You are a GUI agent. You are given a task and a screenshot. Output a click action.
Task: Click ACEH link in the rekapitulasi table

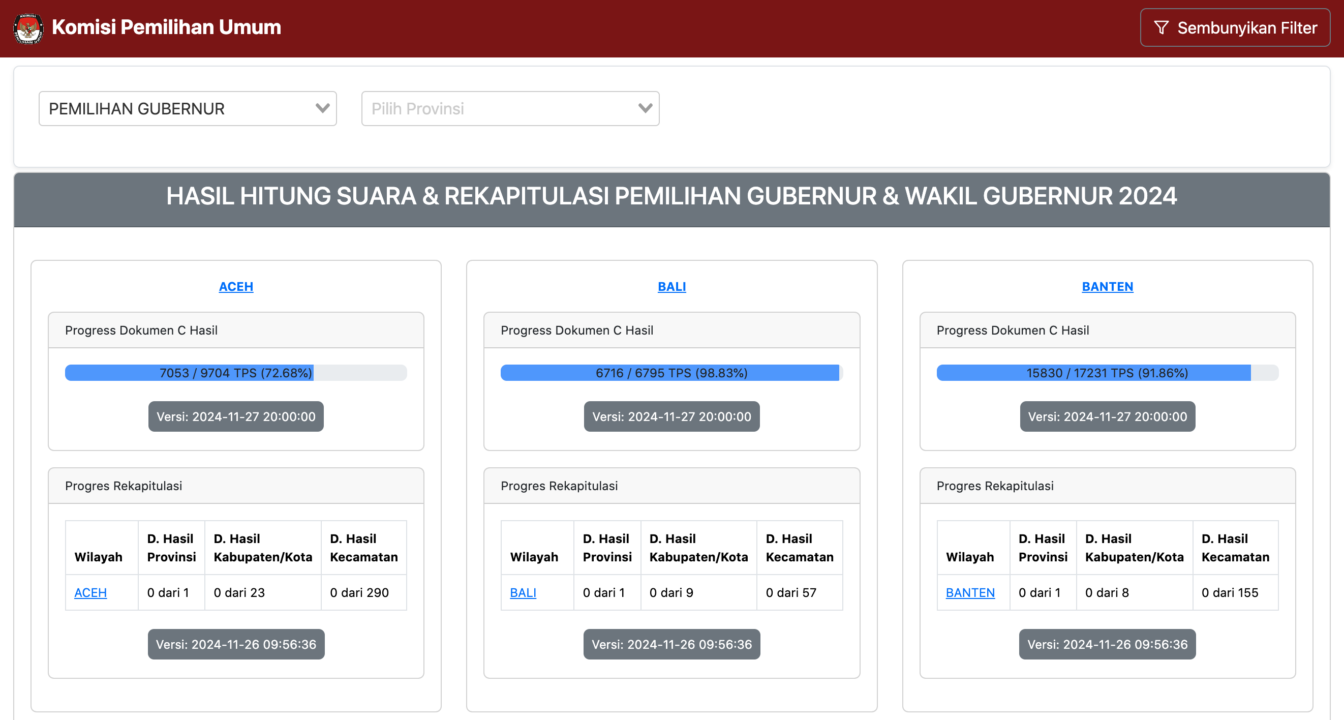90,593
